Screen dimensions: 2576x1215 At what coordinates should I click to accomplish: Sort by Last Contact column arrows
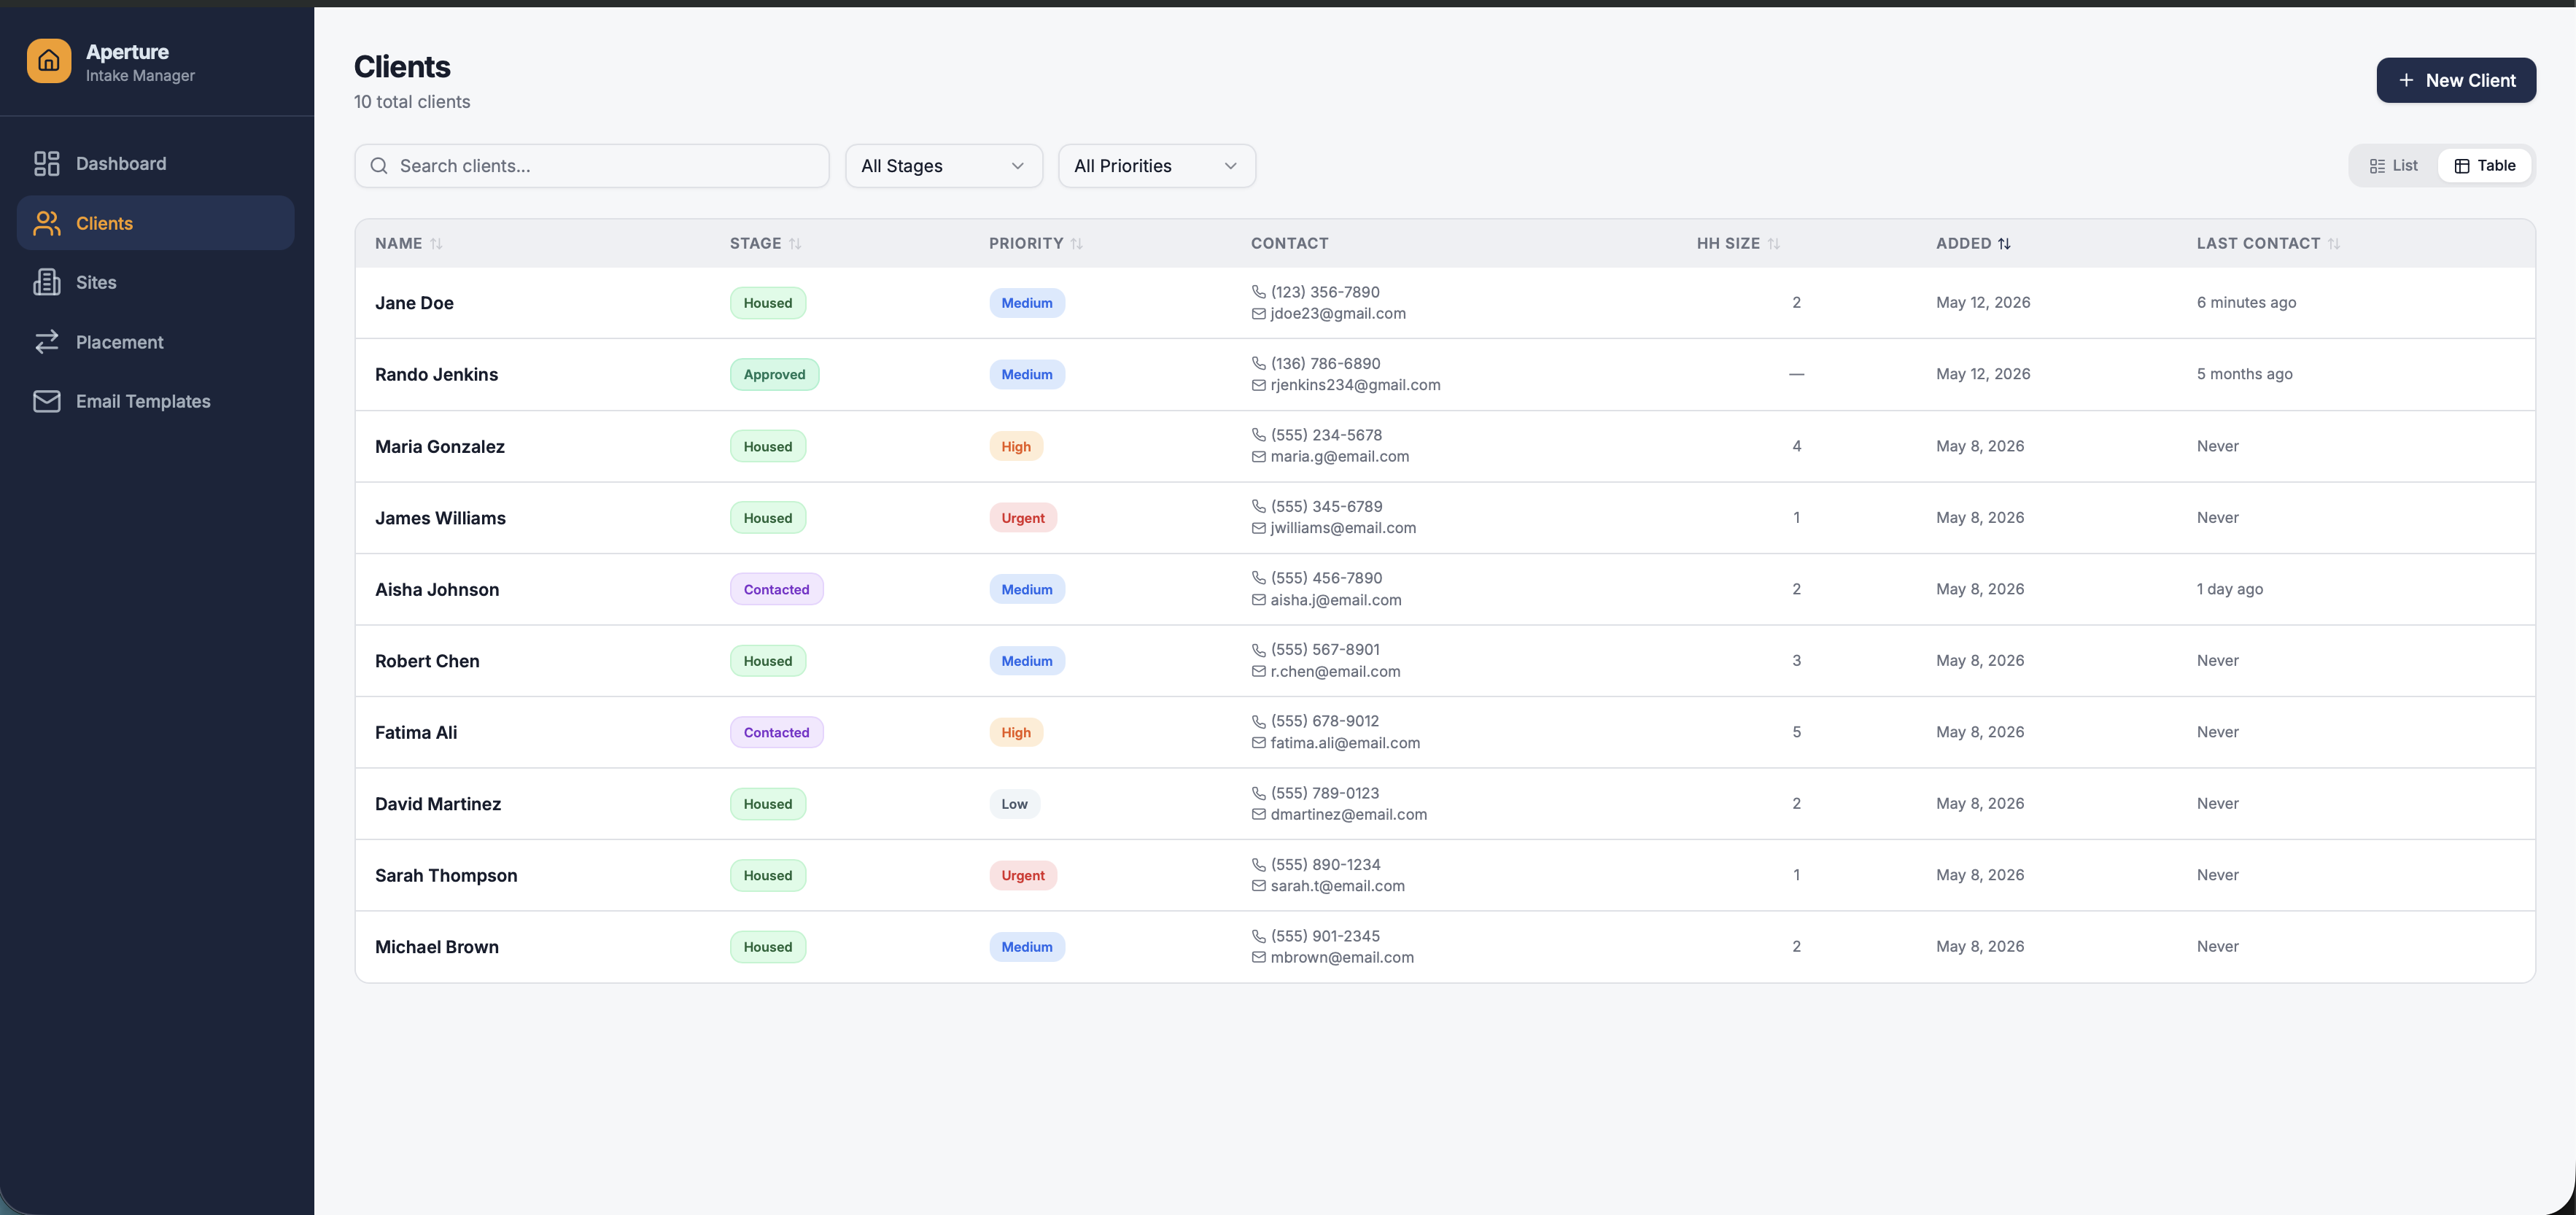(2333, 244)
